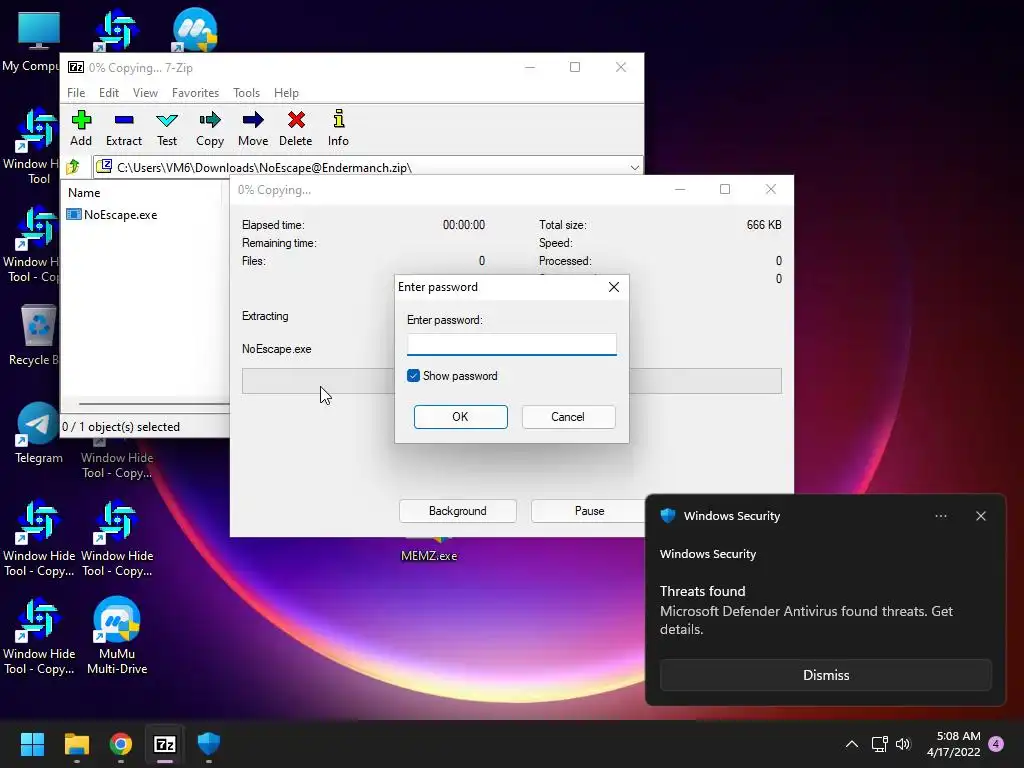Click the "666 KB" total size value
Viewport: 1024px width, 768px height.
pos(763,225)
